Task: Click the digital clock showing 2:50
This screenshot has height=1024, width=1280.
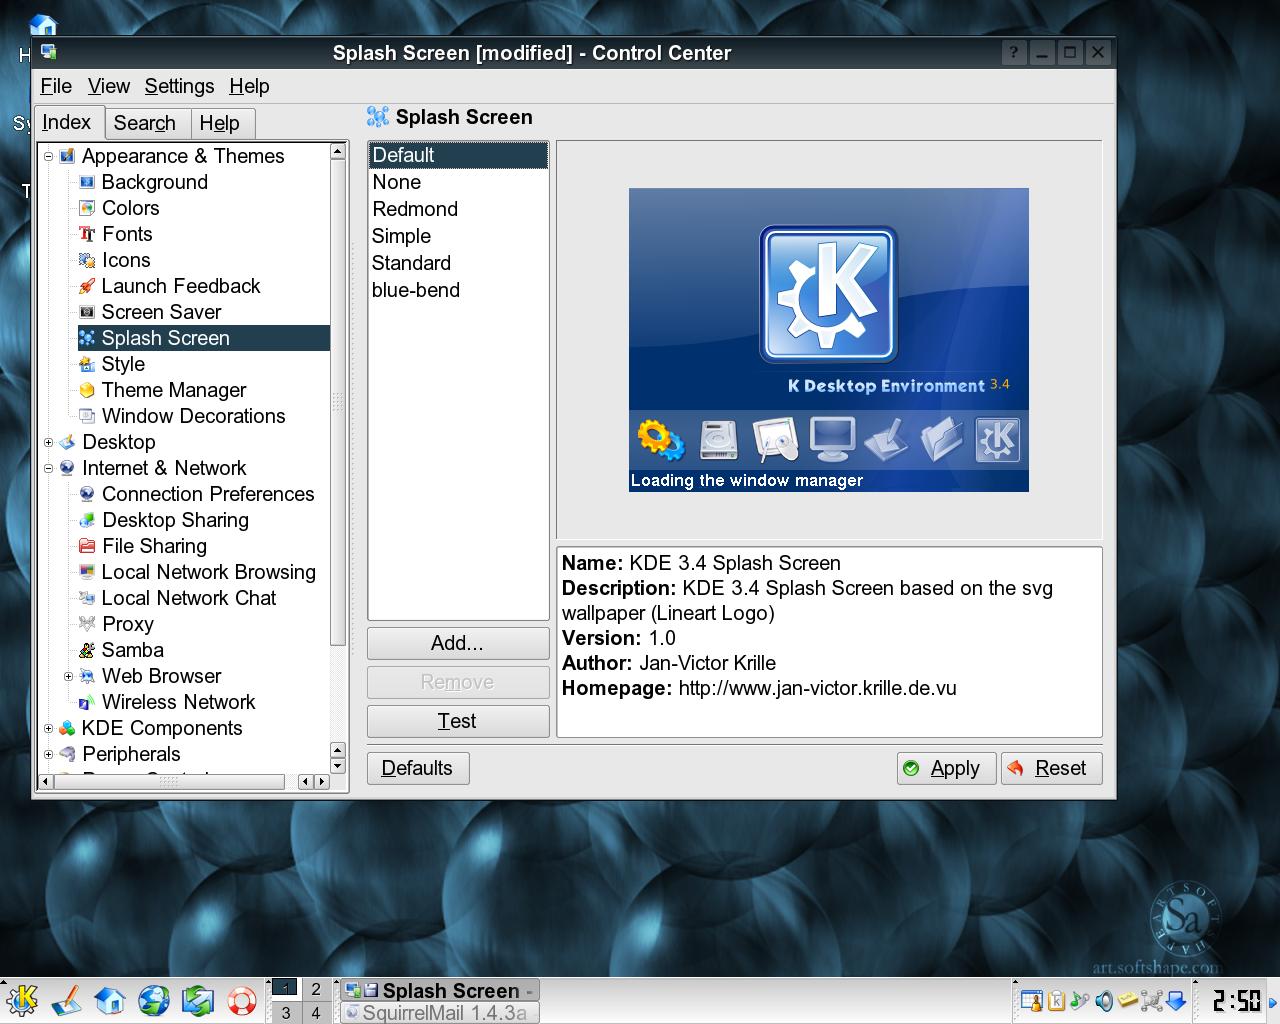Action: click(1236, 1000)
